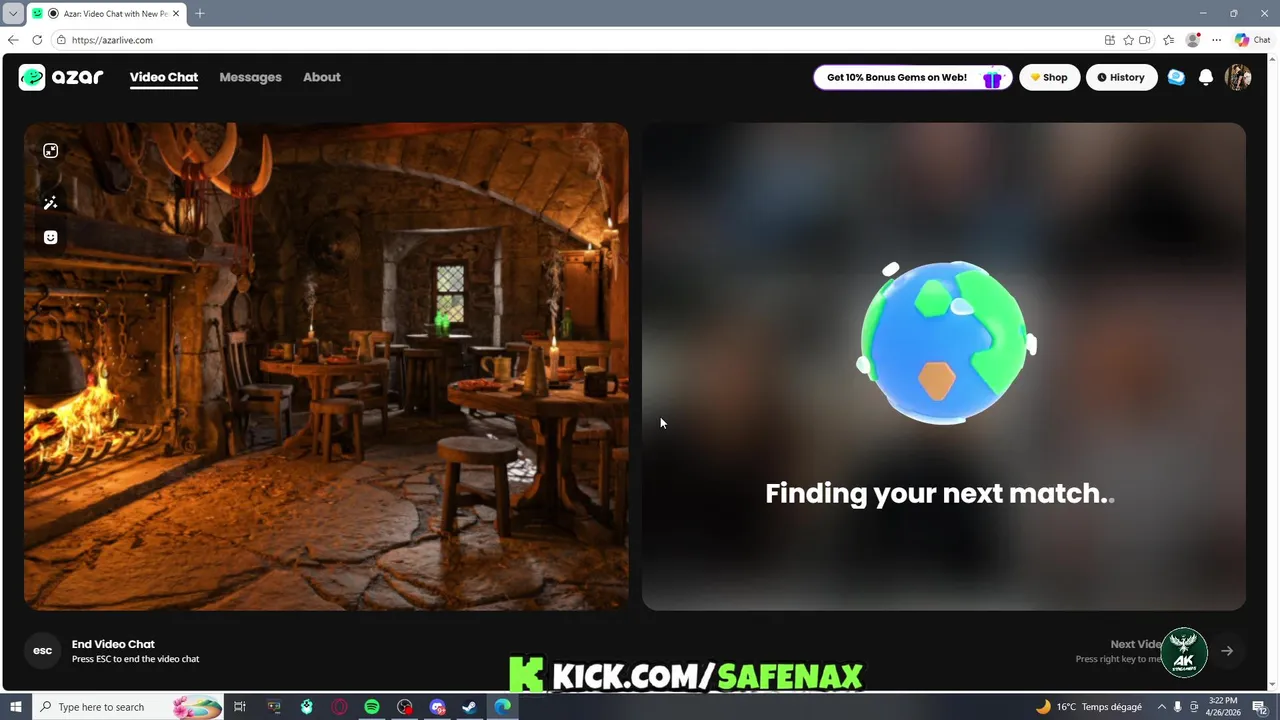Click the next video arrow button
The height and width of the screenshot is (720, 1280).
[1227, 651]
